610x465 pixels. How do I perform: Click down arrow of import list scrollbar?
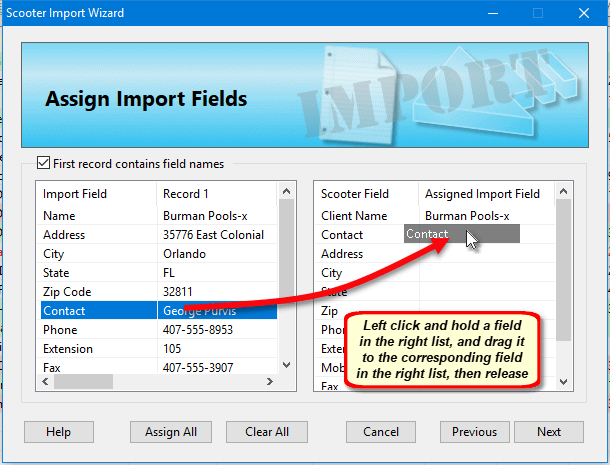[287, 365]
